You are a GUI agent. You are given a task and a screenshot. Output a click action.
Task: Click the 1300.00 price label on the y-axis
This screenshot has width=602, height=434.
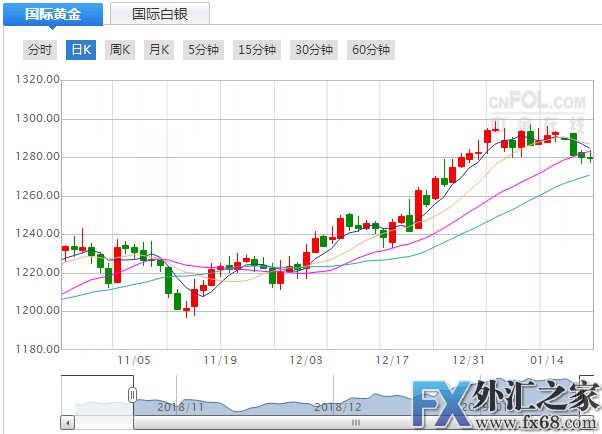coord(35,119)
